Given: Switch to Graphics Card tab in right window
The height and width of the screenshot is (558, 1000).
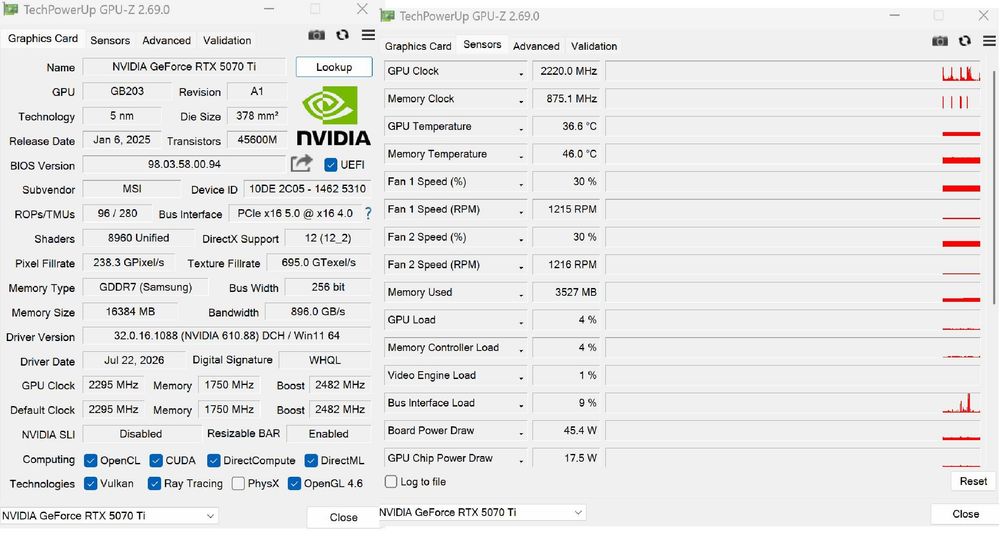Looking at the screenshot, I should pyautogui.click(x=418, y=46).
